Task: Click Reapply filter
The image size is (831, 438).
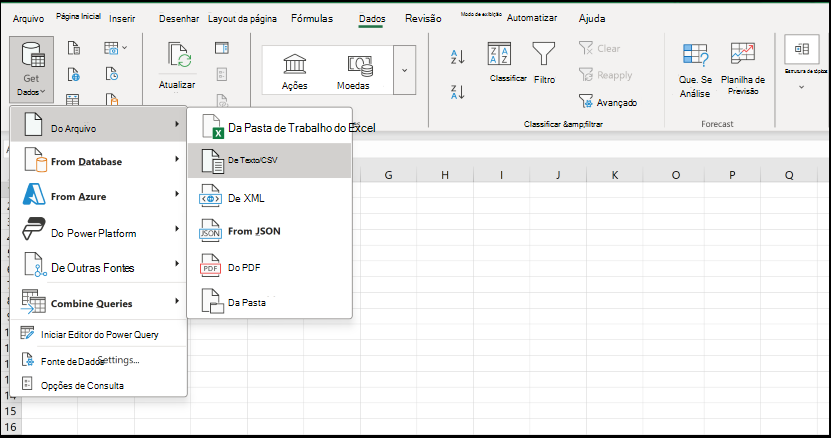Action: (605, 75)
